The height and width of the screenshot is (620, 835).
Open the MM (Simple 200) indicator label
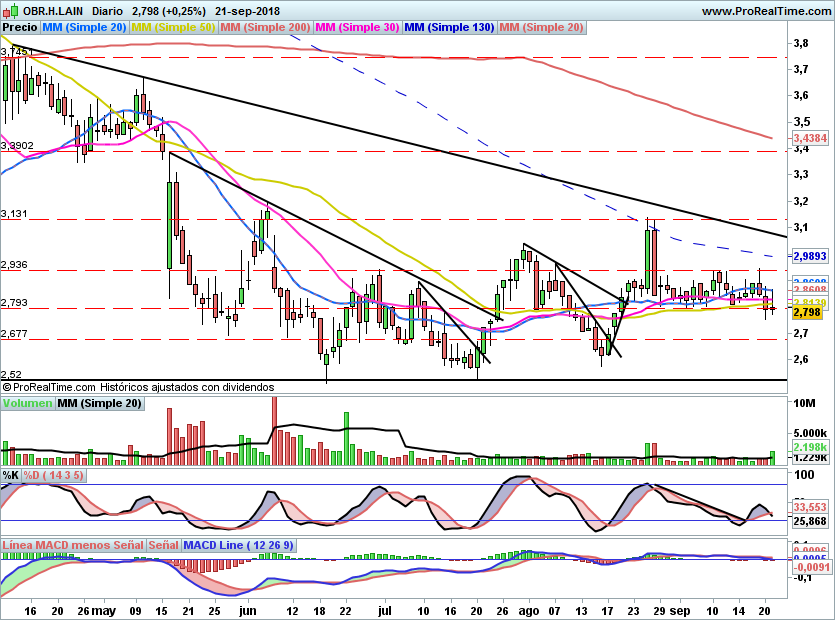click(266, 27)
